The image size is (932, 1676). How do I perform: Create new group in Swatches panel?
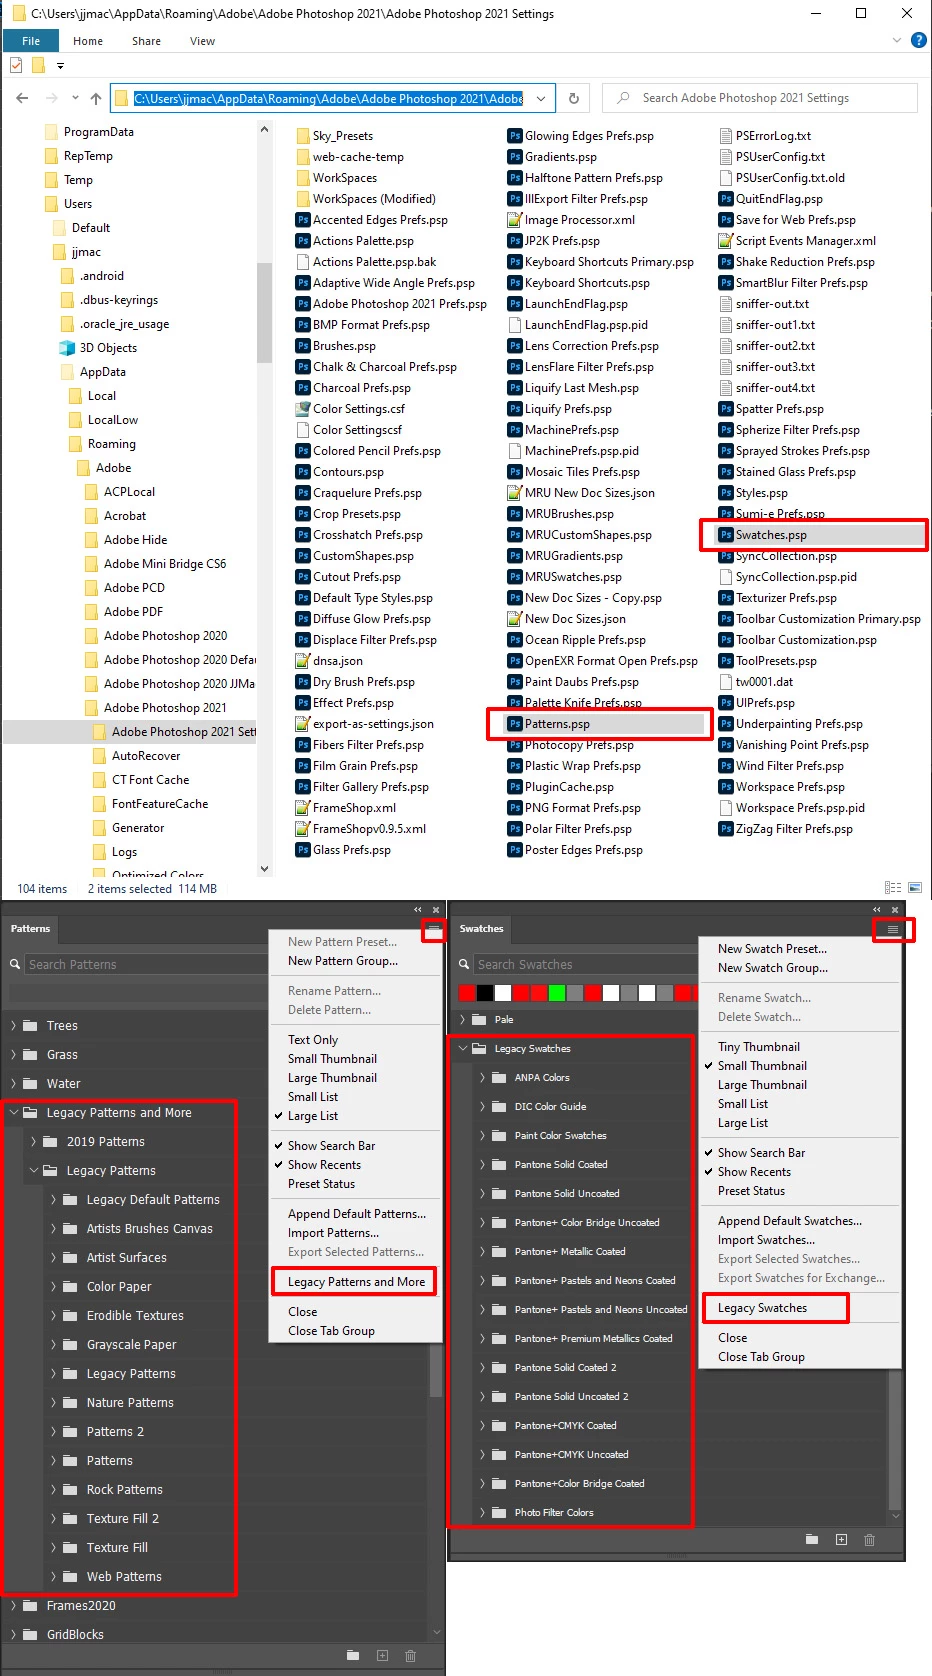pyautogui.click(x=812, y=1540)
